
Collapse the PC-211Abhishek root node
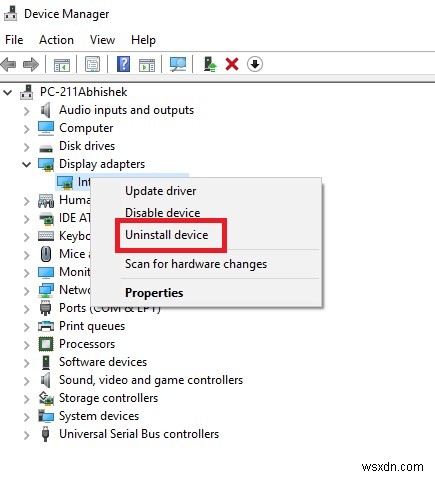click(7, 92)
